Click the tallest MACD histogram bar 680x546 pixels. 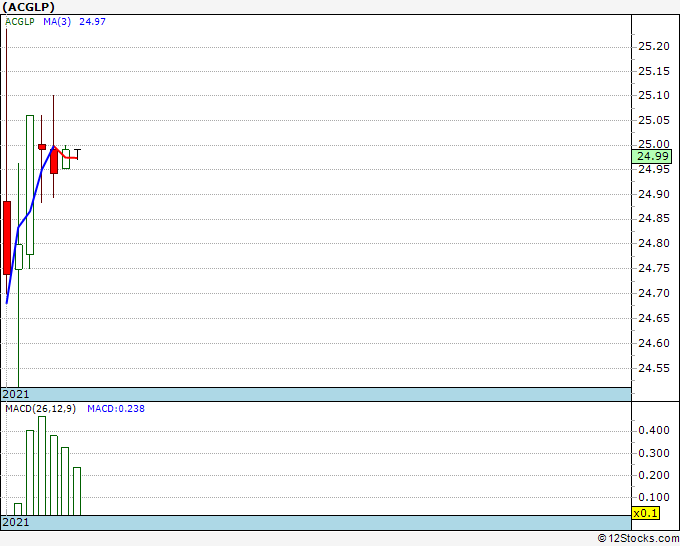click(42, 466)
